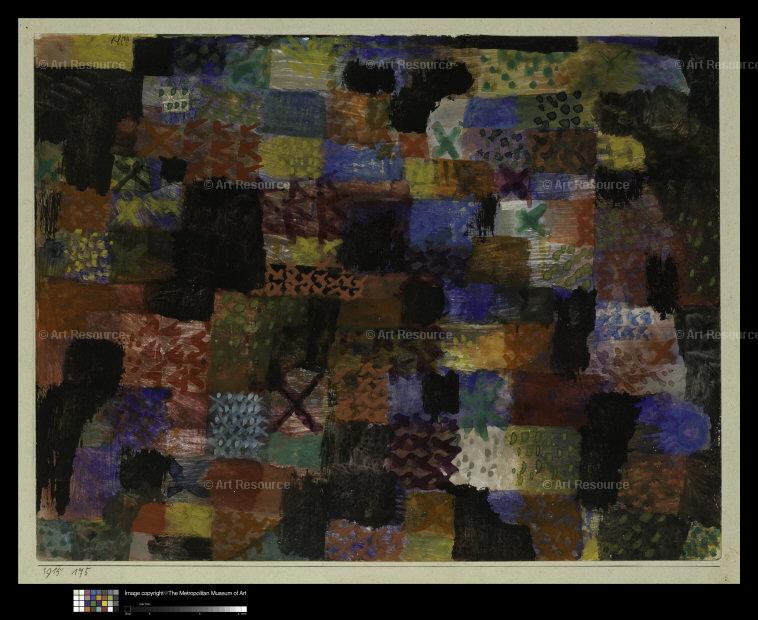Select the Paul Klee painting image
Screen dimensions: 758x620
[x=378, y=297]
